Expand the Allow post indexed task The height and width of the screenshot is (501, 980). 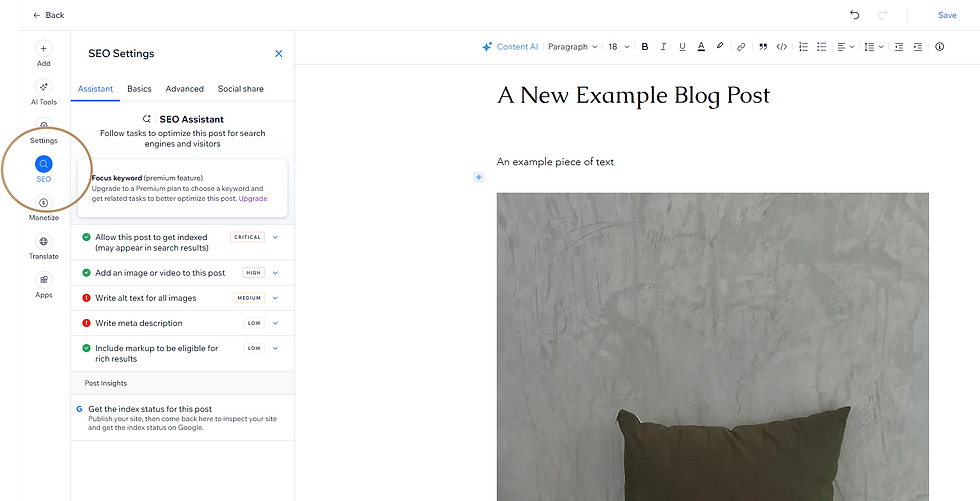[275, 237]
